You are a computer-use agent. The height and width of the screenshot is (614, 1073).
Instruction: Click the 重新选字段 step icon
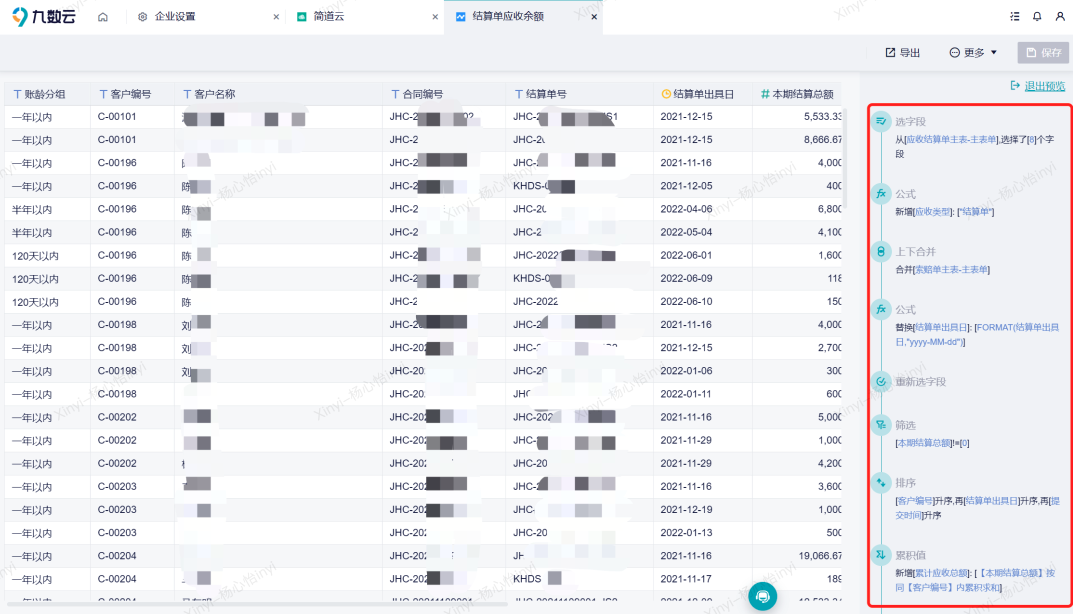pyautogui.click(x=881, y=381)
